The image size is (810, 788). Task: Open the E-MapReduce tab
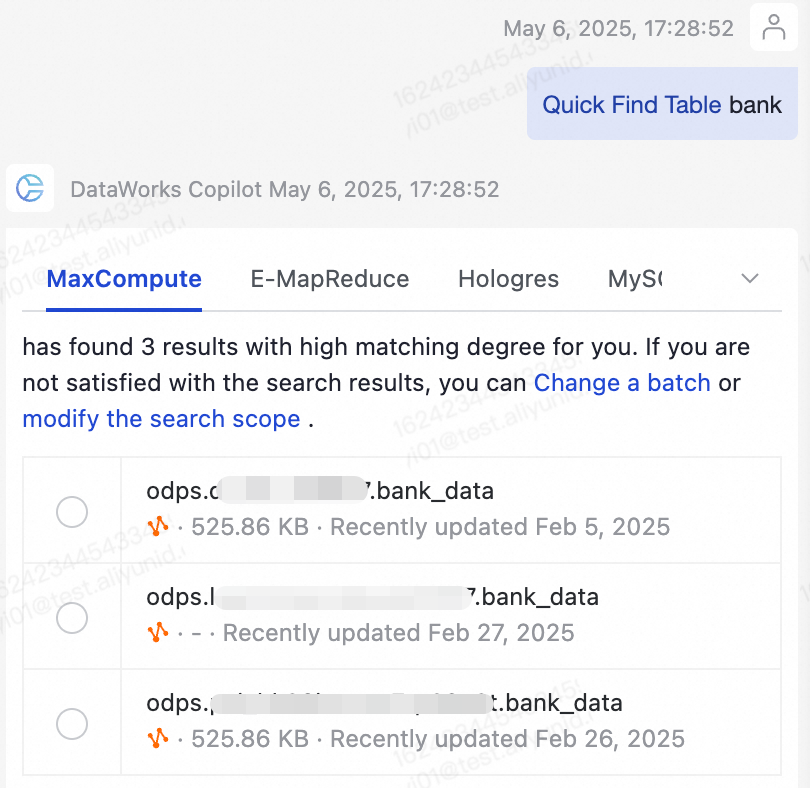pos(329,279)
